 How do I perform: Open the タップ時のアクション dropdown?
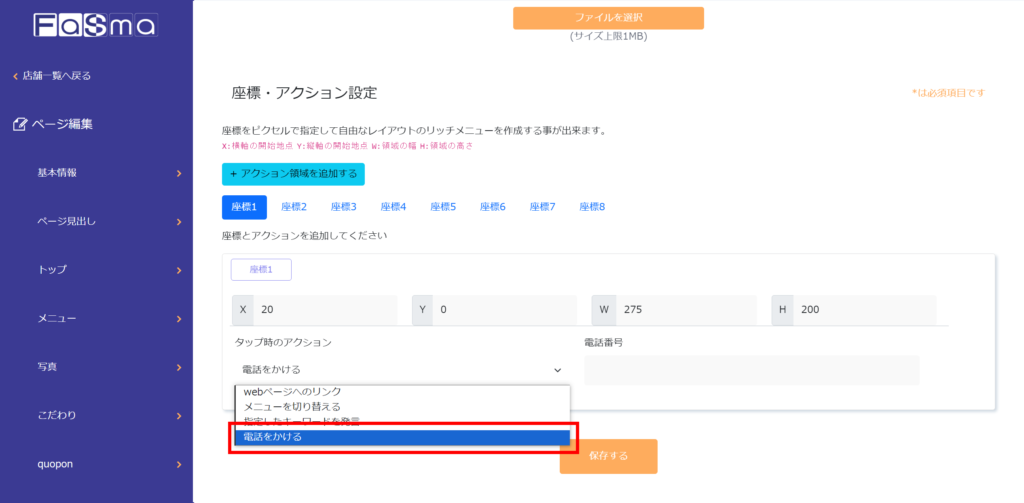tap(402, 370)
